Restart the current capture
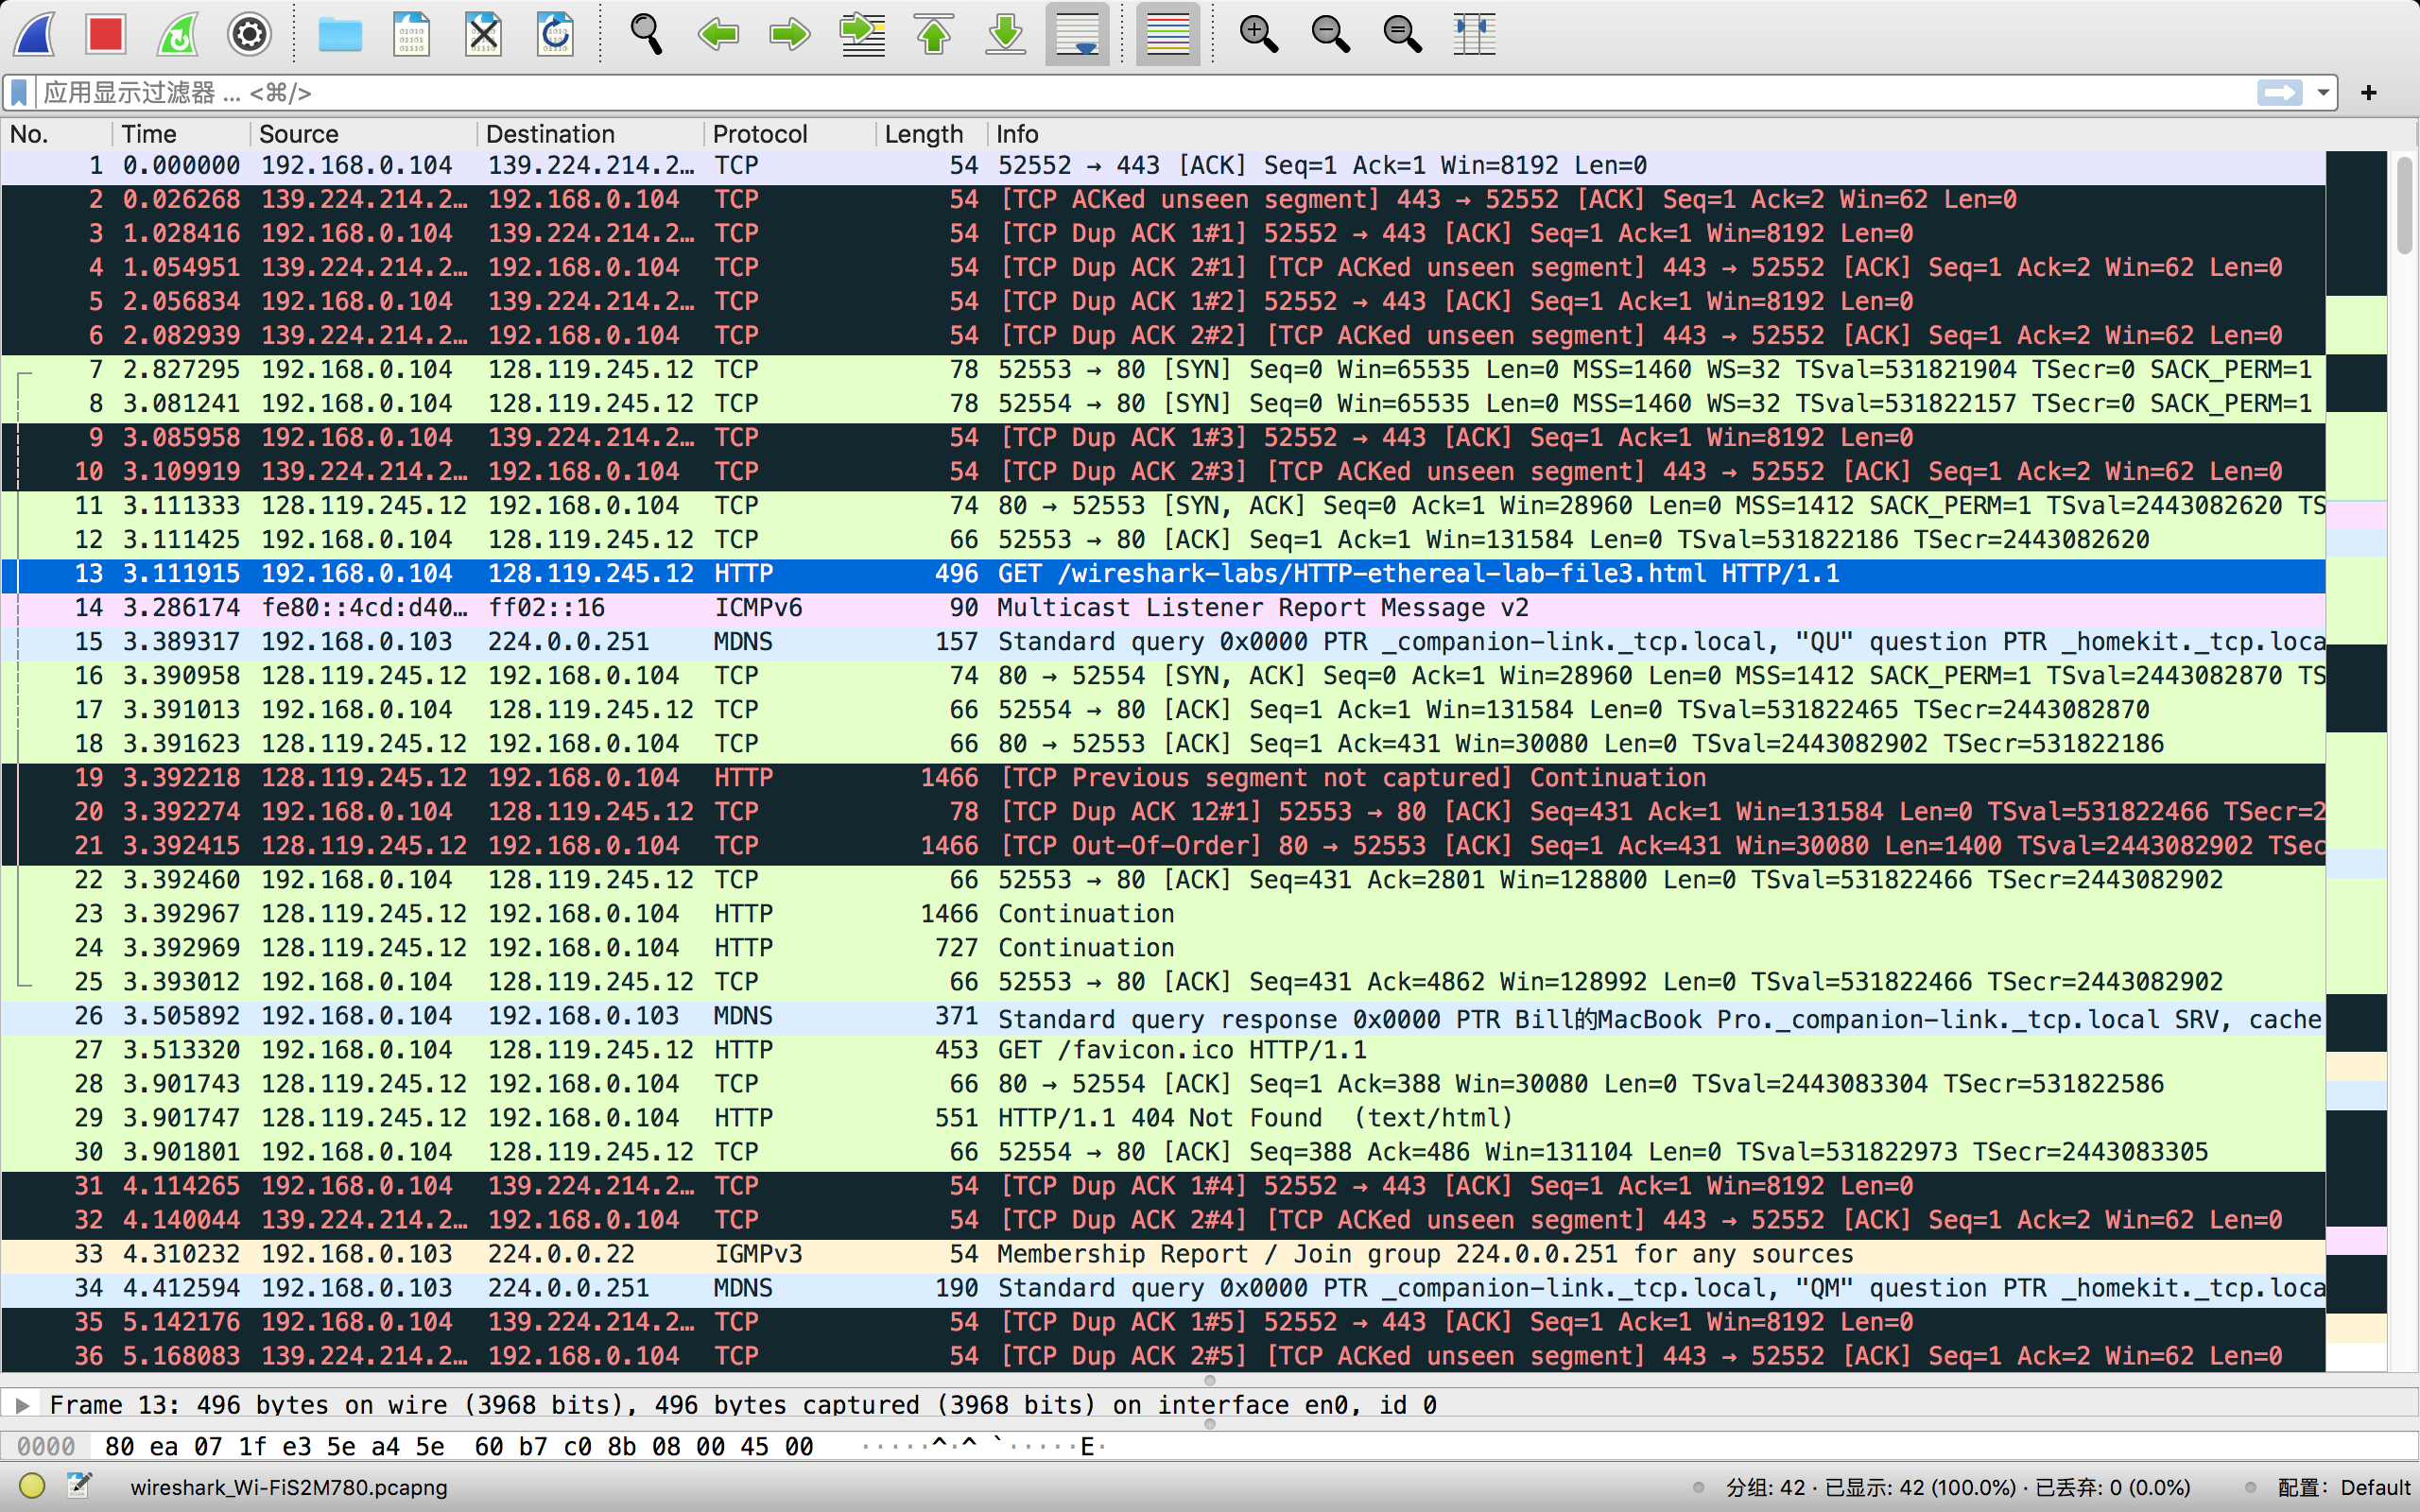This screenshot has width=2420, height=1512. (177, 35)
